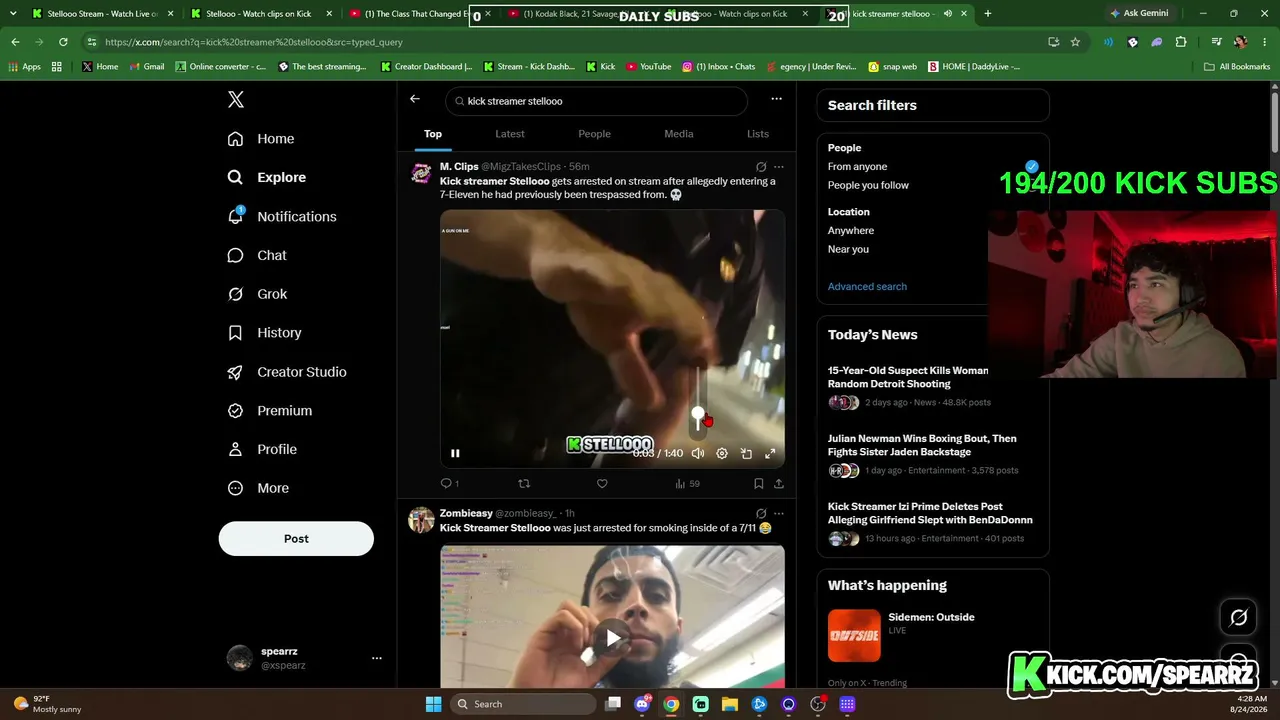This screenshot has height=720, width=1280.
Task: Open YouTube bookmark in bookmarks bar
Action: point(648,67)
